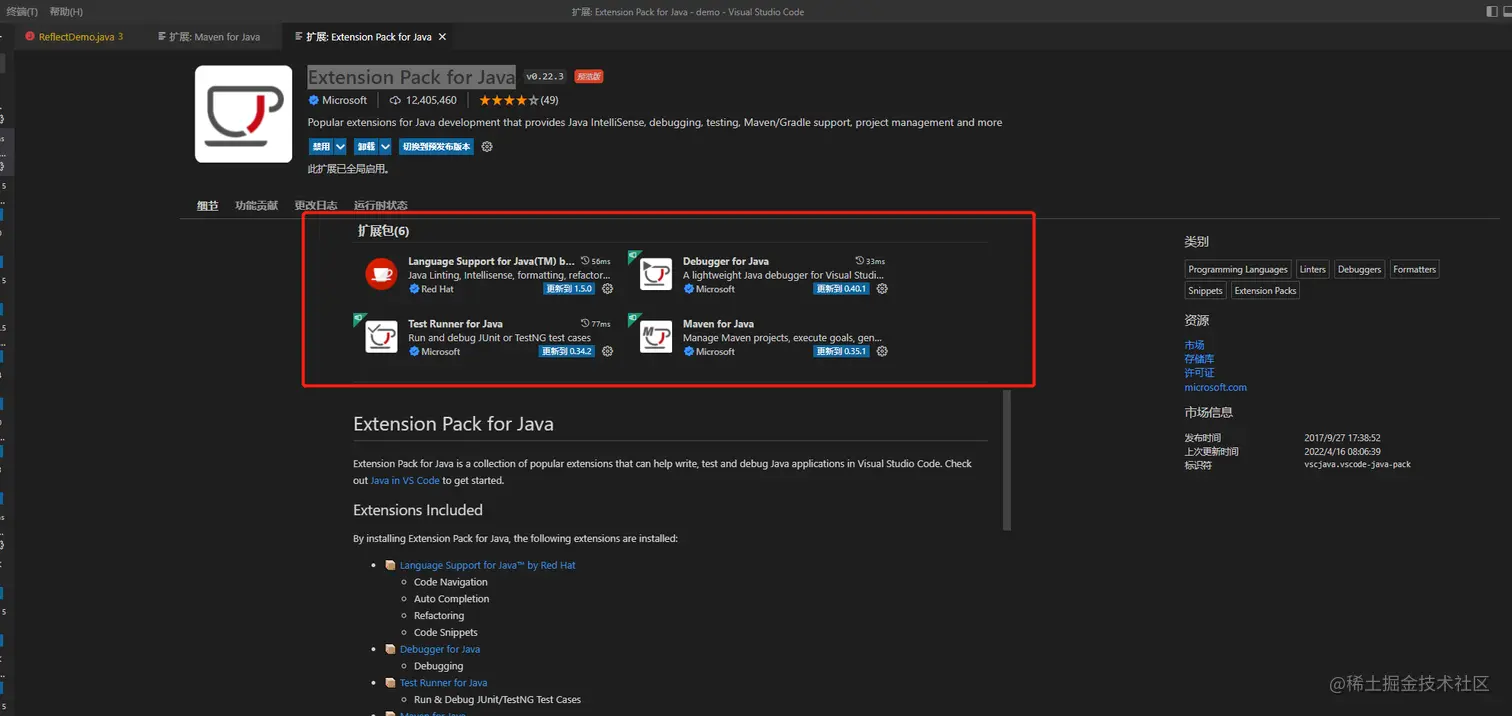The image size is (1512, 716).
Task: Click the Extension Pack for Java logo
Action: [x=243, y=114]
